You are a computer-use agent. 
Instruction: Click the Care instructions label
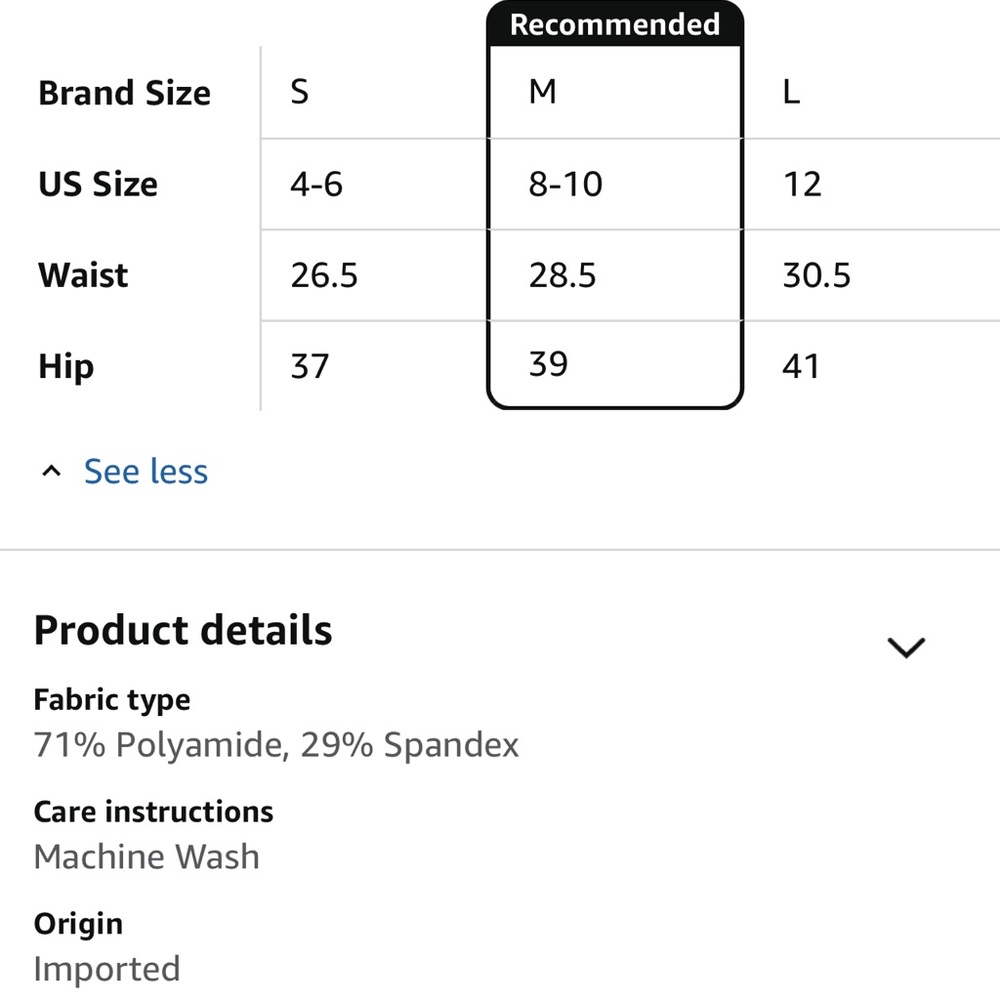pyautogui.click(x=153, y=811)
